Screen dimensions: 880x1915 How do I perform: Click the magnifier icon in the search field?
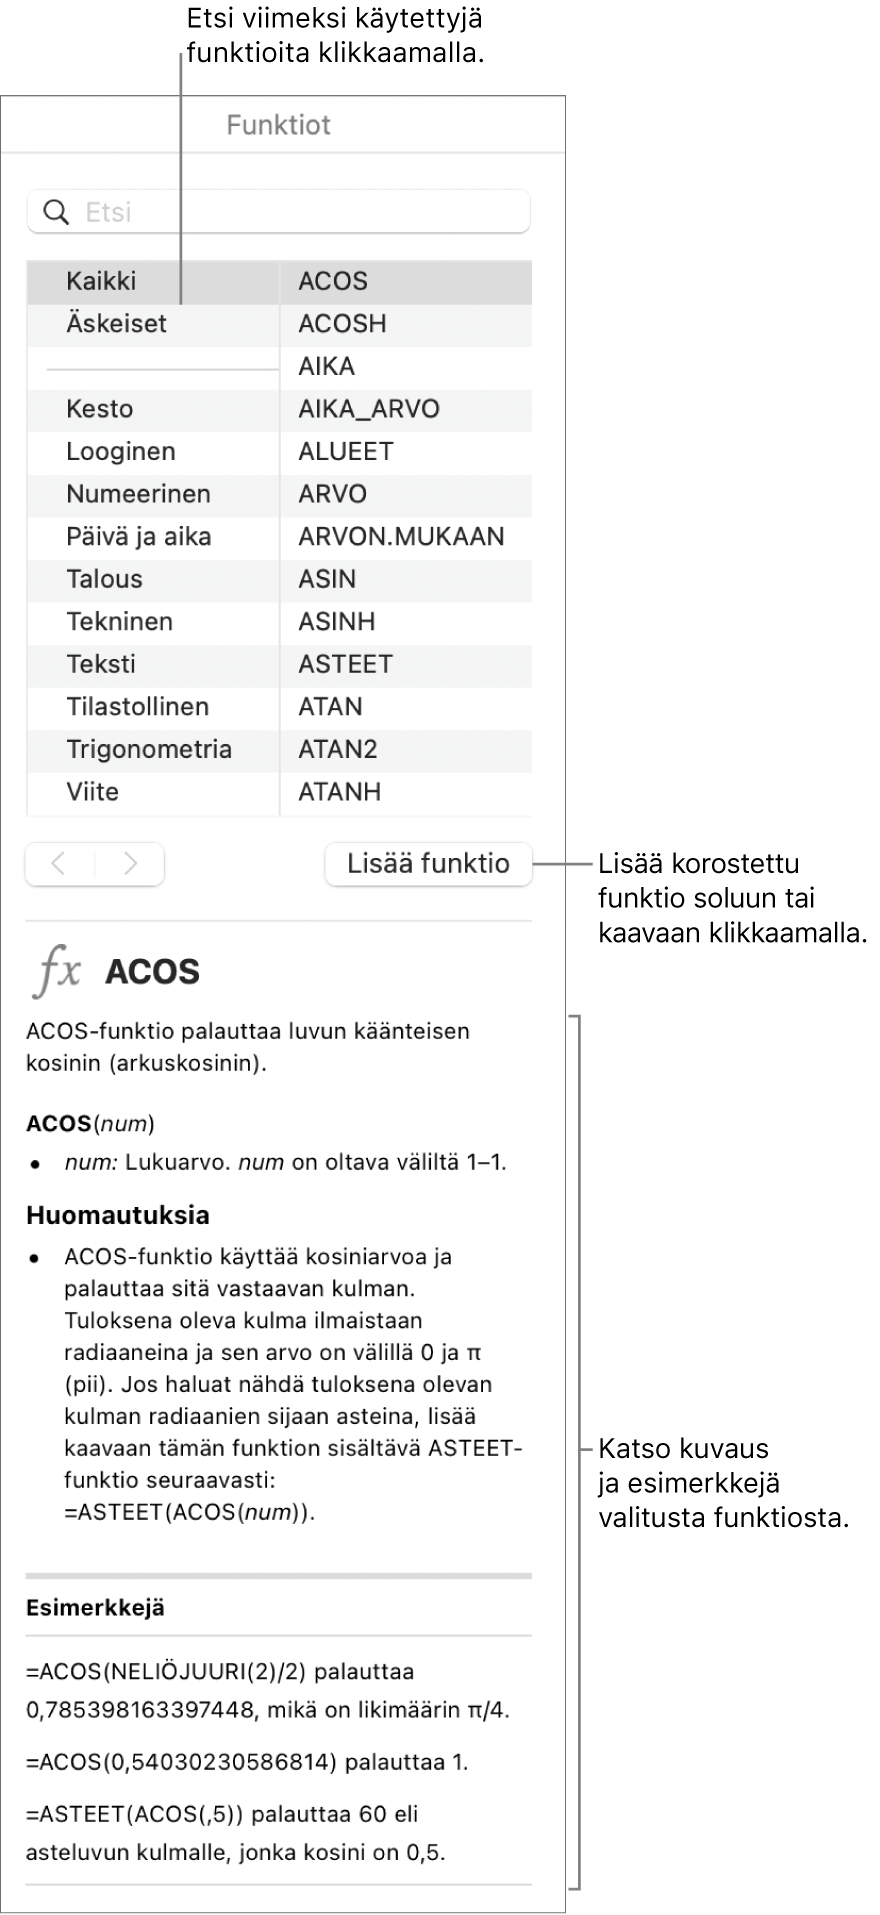56,211
